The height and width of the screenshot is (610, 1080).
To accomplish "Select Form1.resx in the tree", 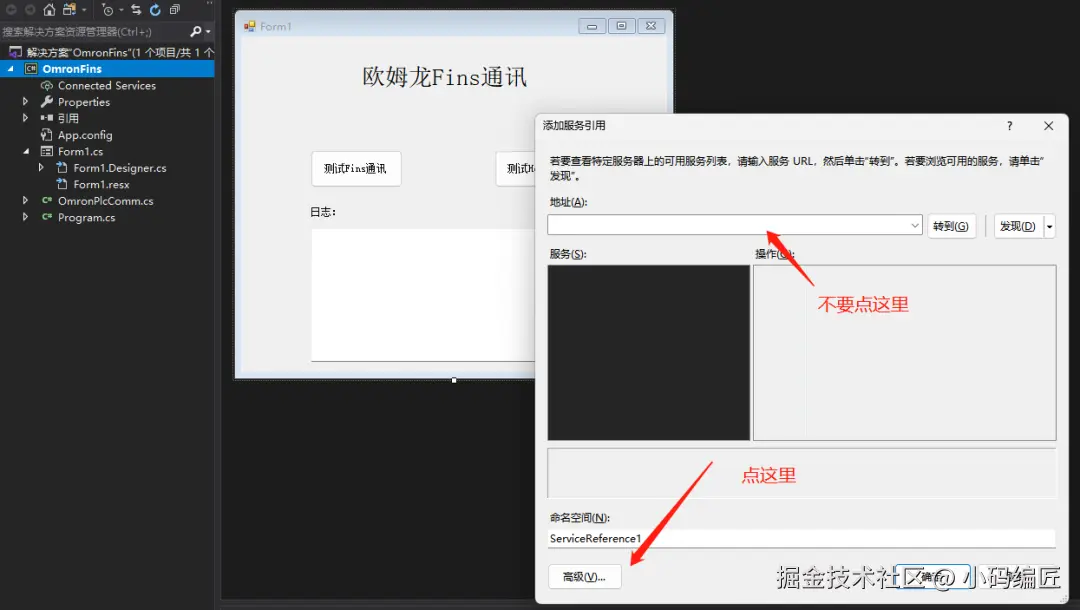I will click(101, 185).
